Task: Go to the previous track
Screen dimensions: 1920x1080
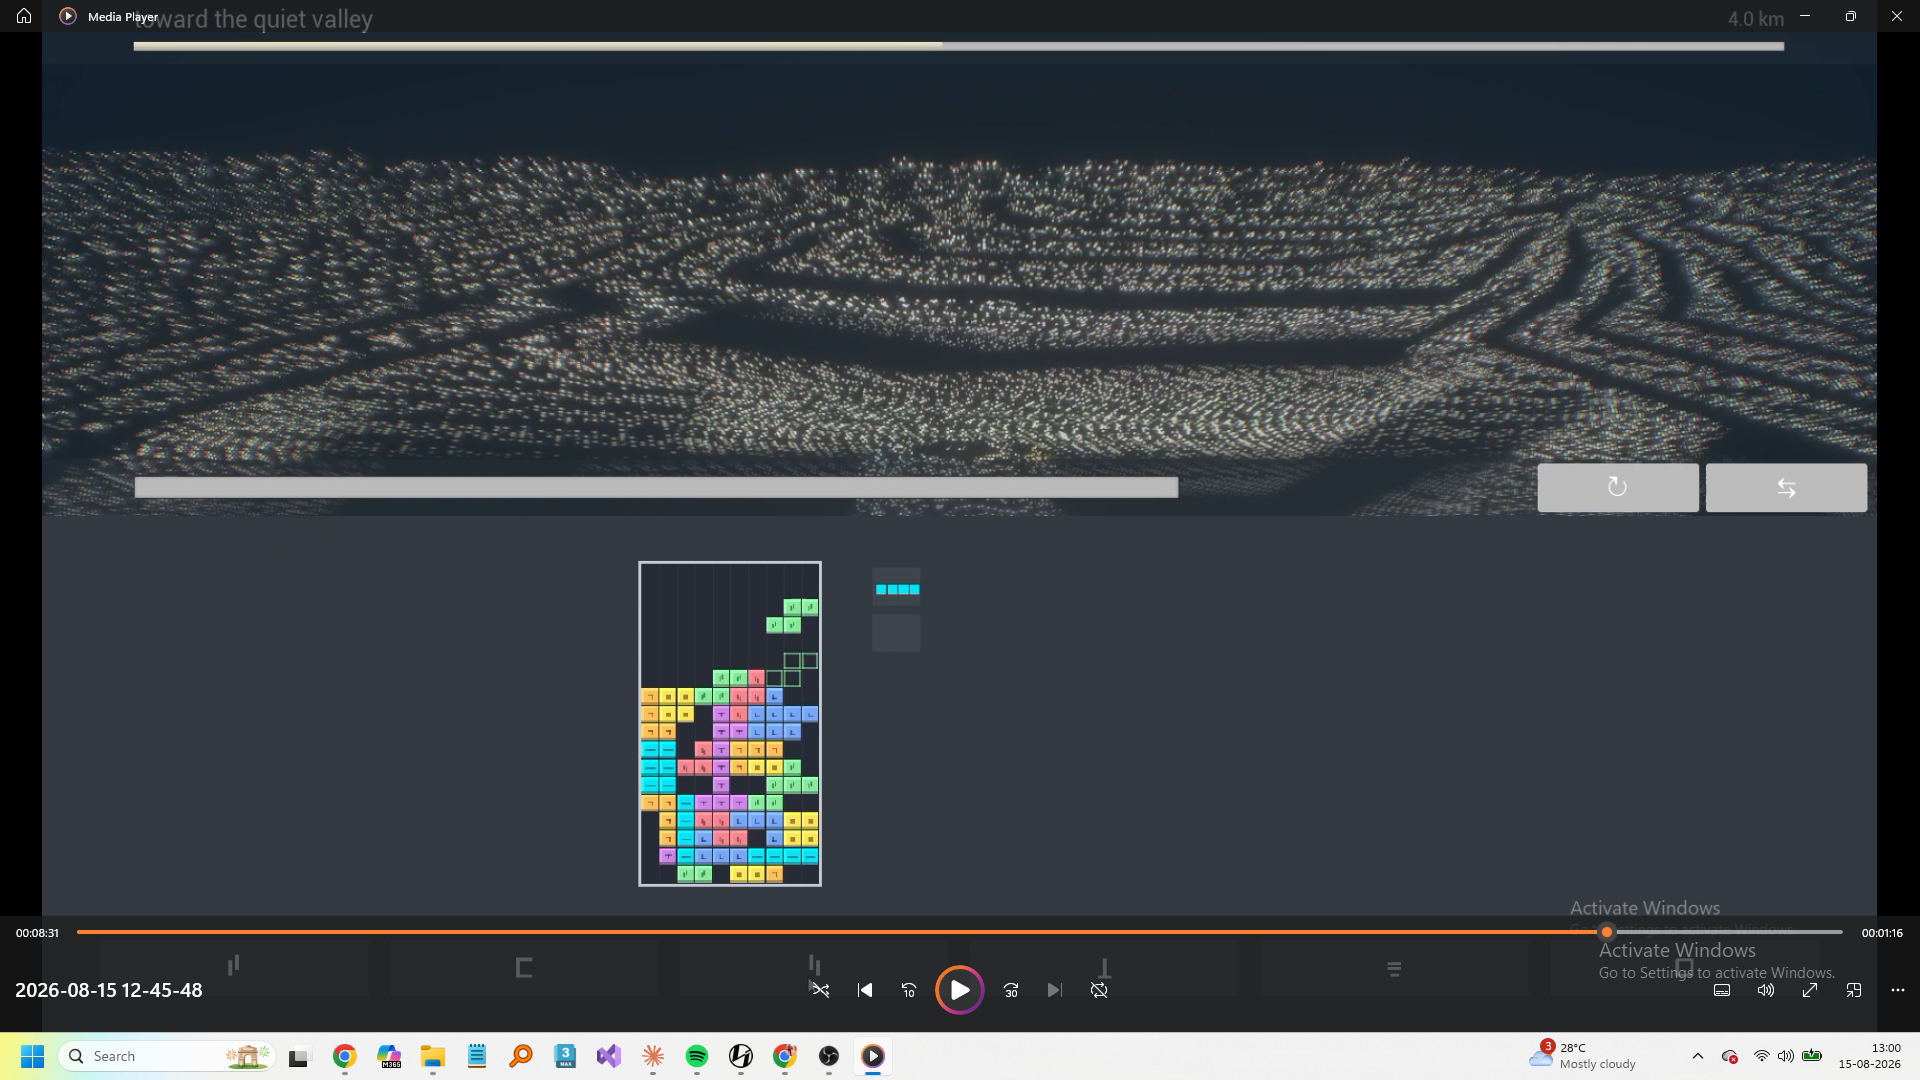Action: pyautogui.click(x=865, y=990)
